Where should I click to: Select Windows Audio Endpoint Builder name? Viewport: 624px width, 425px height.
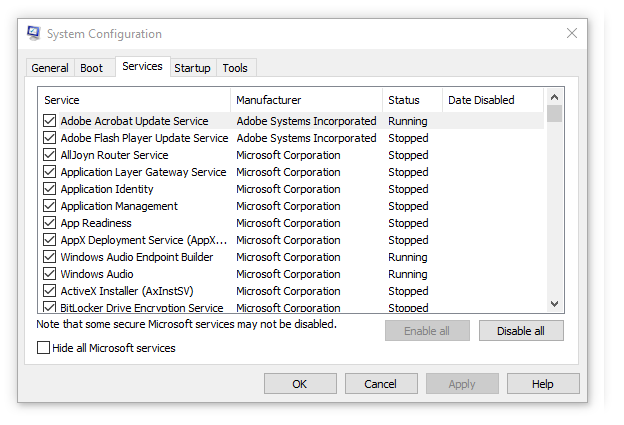pos(137,257)
